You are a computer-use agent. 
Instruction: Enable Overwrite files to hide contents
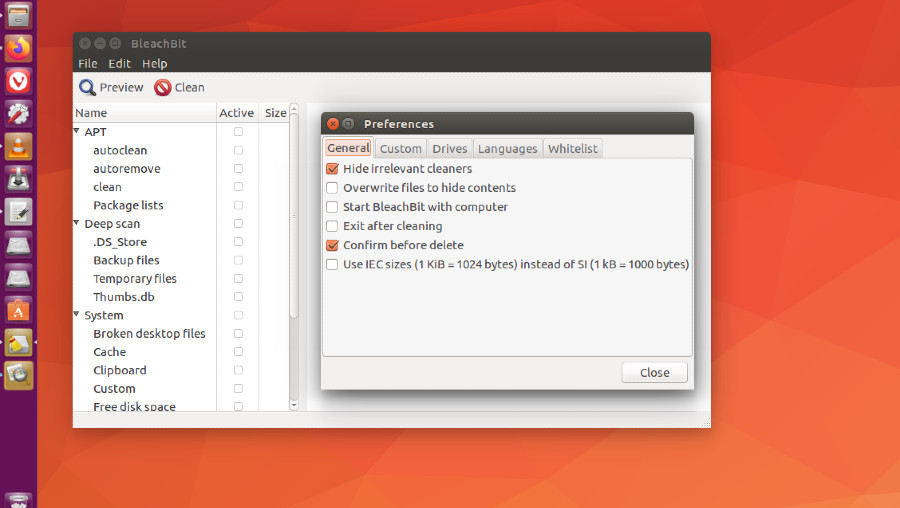pyautogui.click(x=332, y=188)
